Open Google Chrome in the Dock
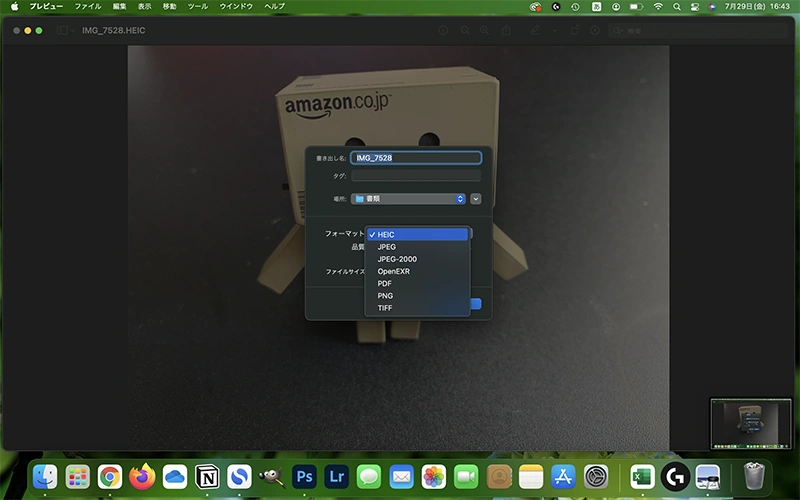800x500 pixels. 110,477
